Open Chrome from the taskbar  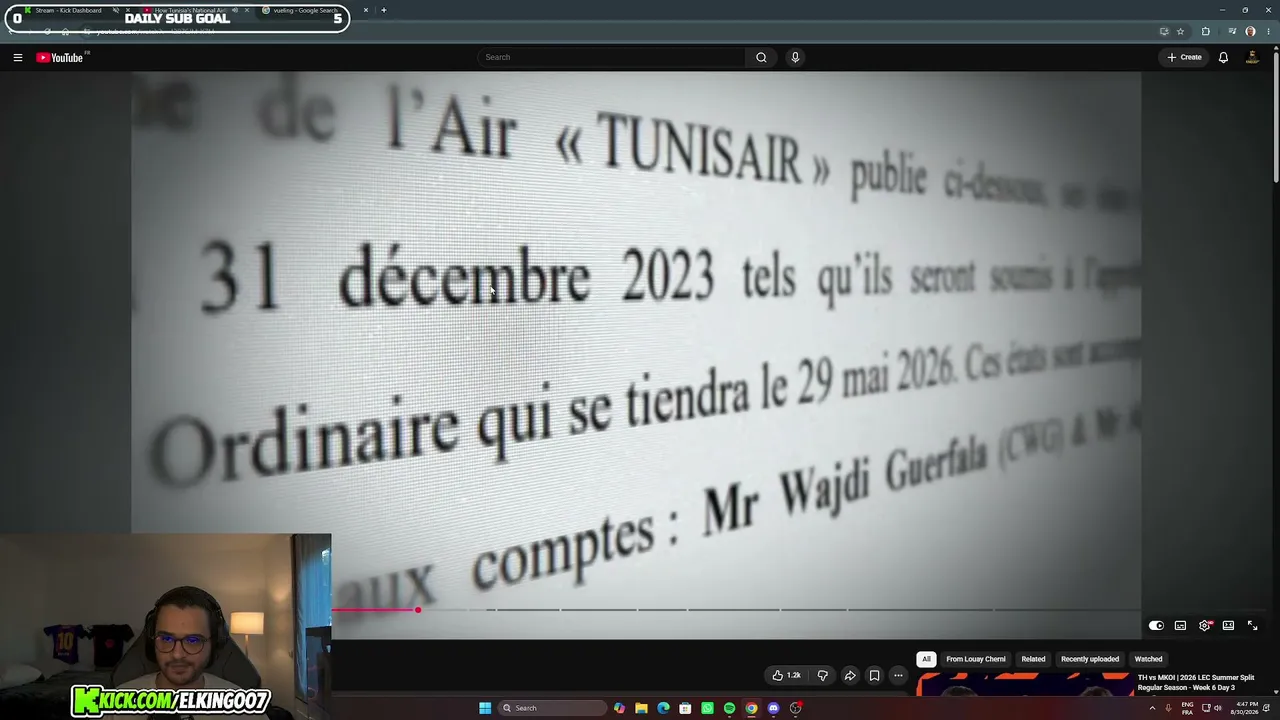click(751, 708)
